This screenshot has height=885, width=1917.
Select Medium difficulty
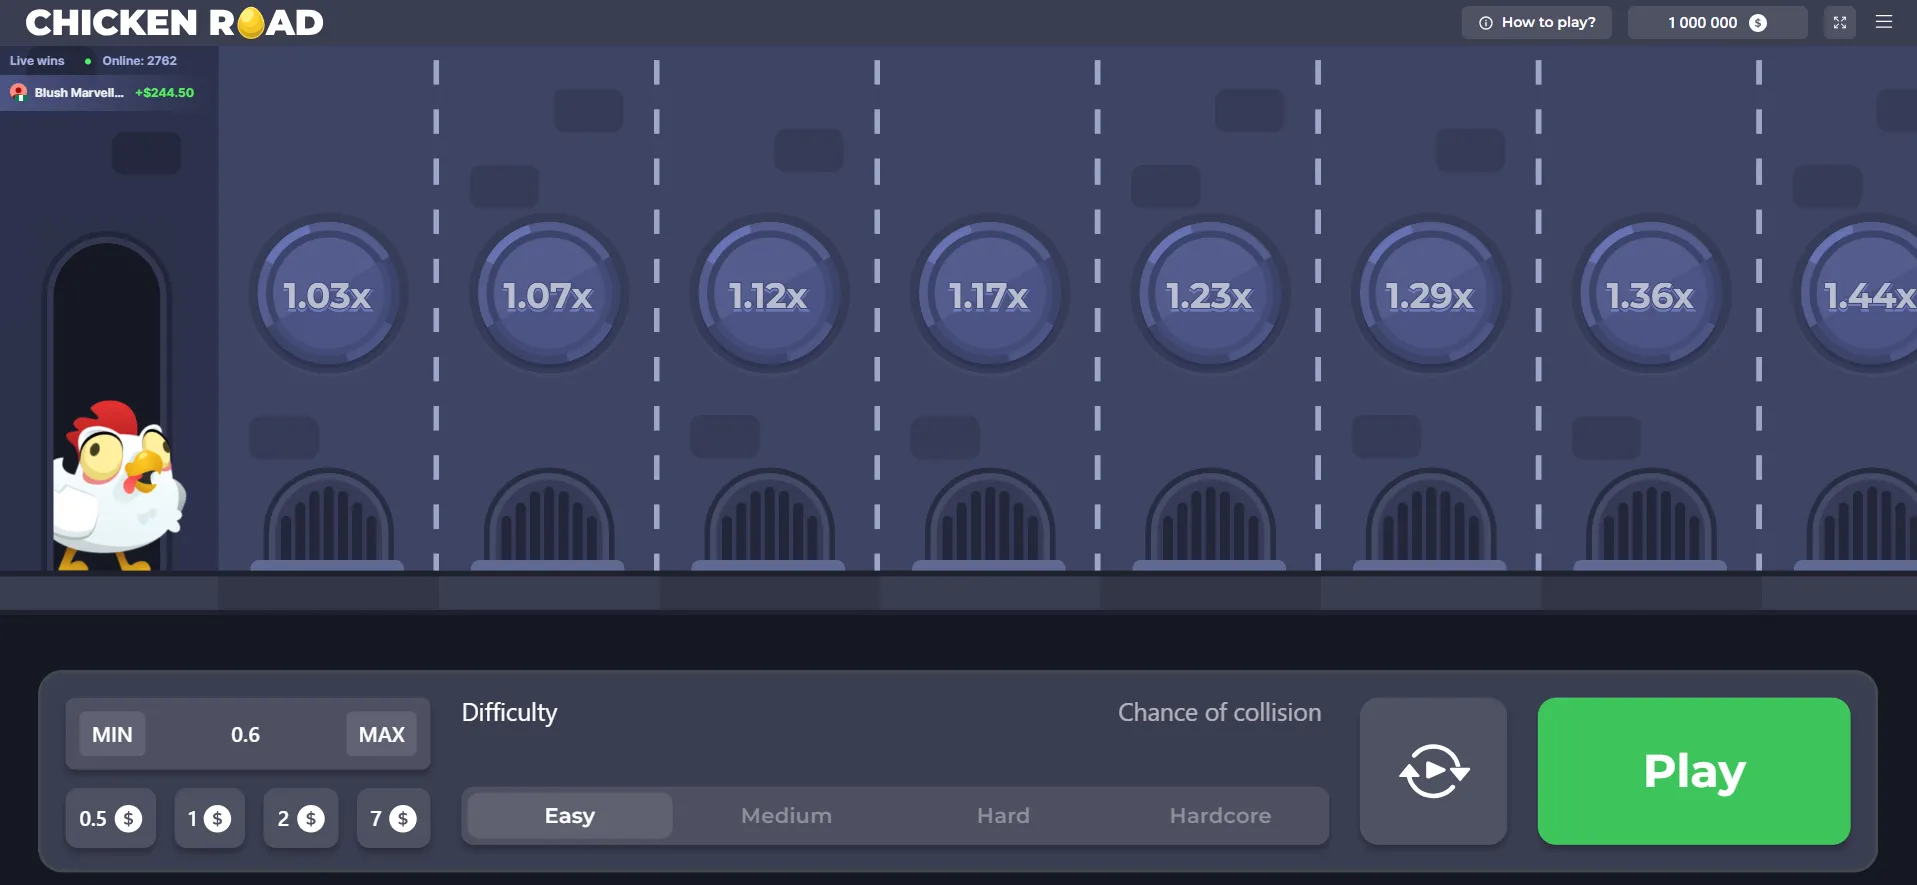click(x=786, y=816)
